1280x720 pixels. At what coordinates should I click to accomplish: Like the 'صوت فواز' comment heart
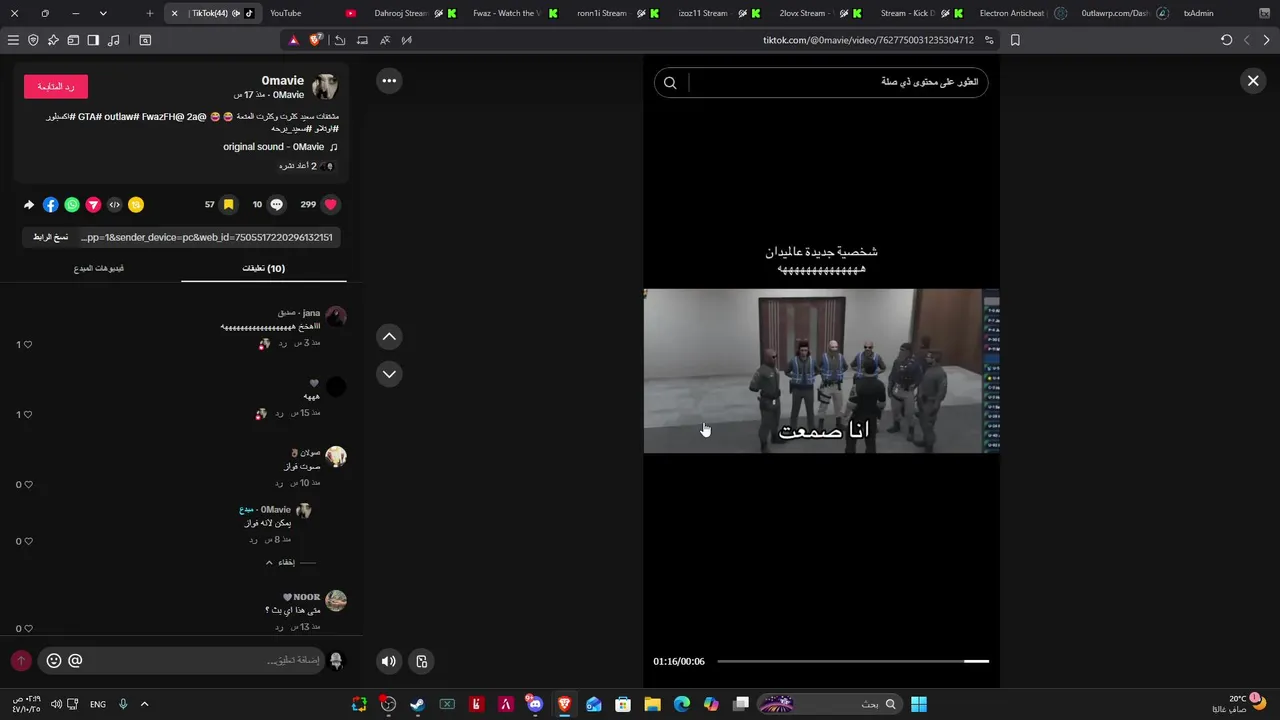pyautogui.click(x=27, y=484)
